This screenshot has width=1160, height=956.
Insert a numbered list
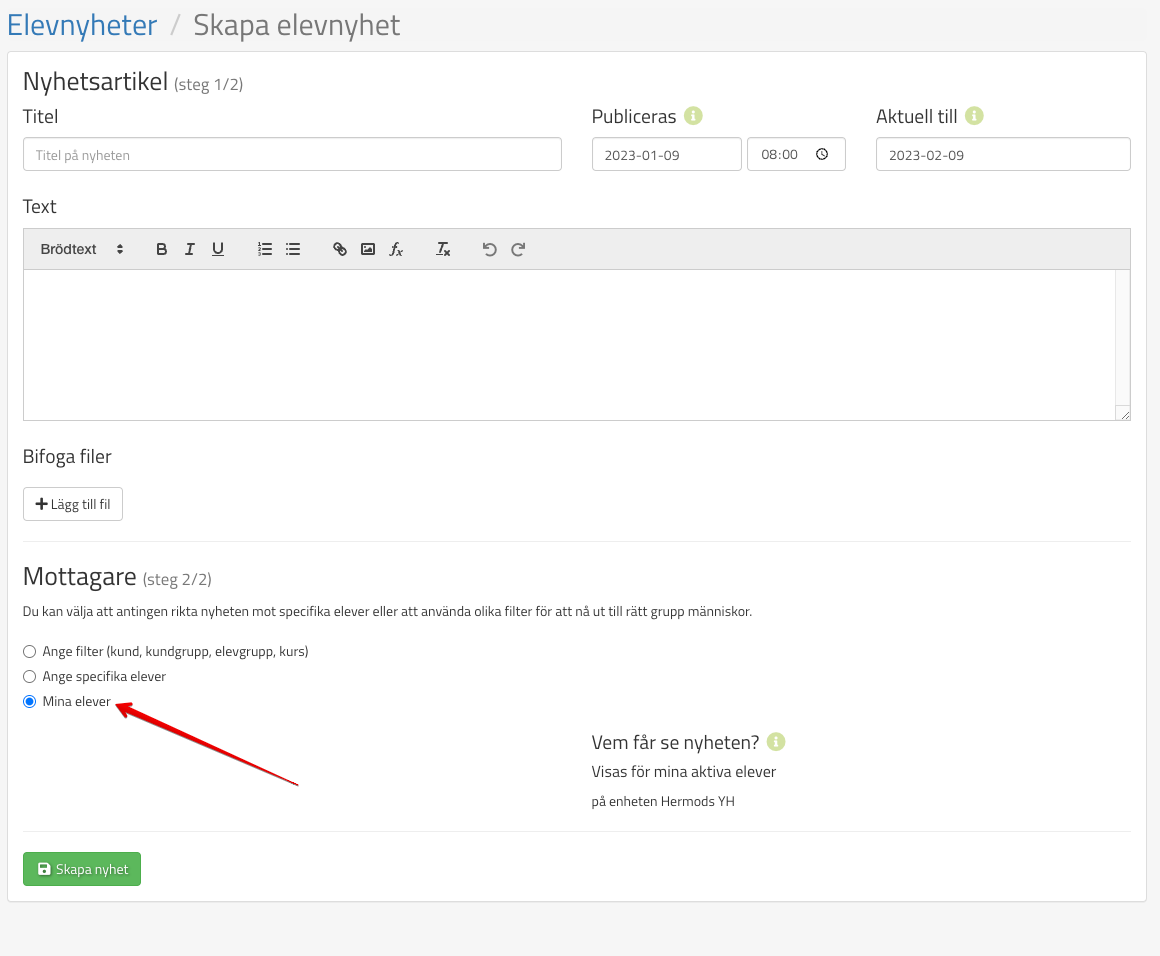point(265,249)
